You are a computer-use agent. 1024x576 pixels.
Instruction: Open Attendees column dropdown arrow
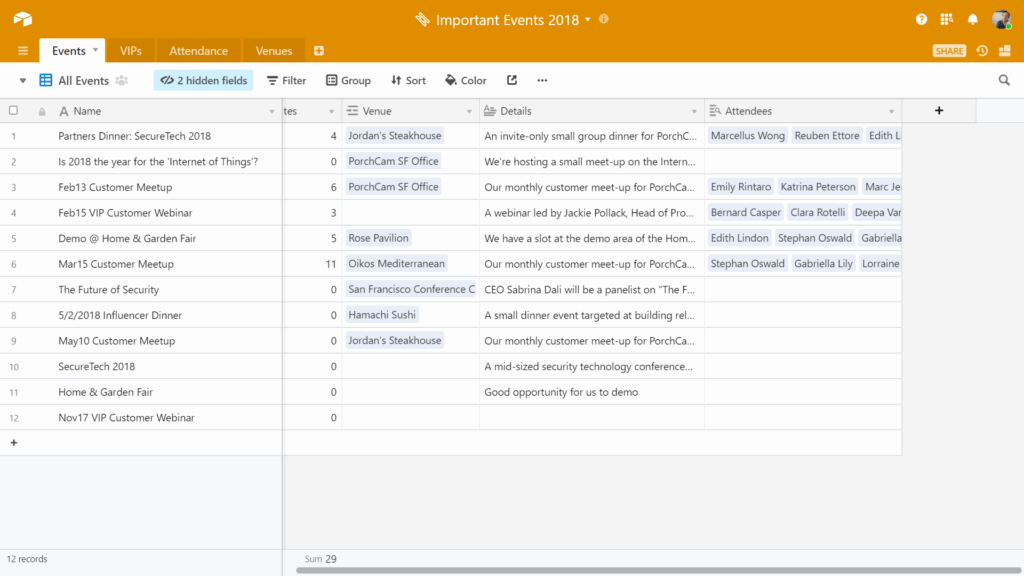click(x=891, y=112)
